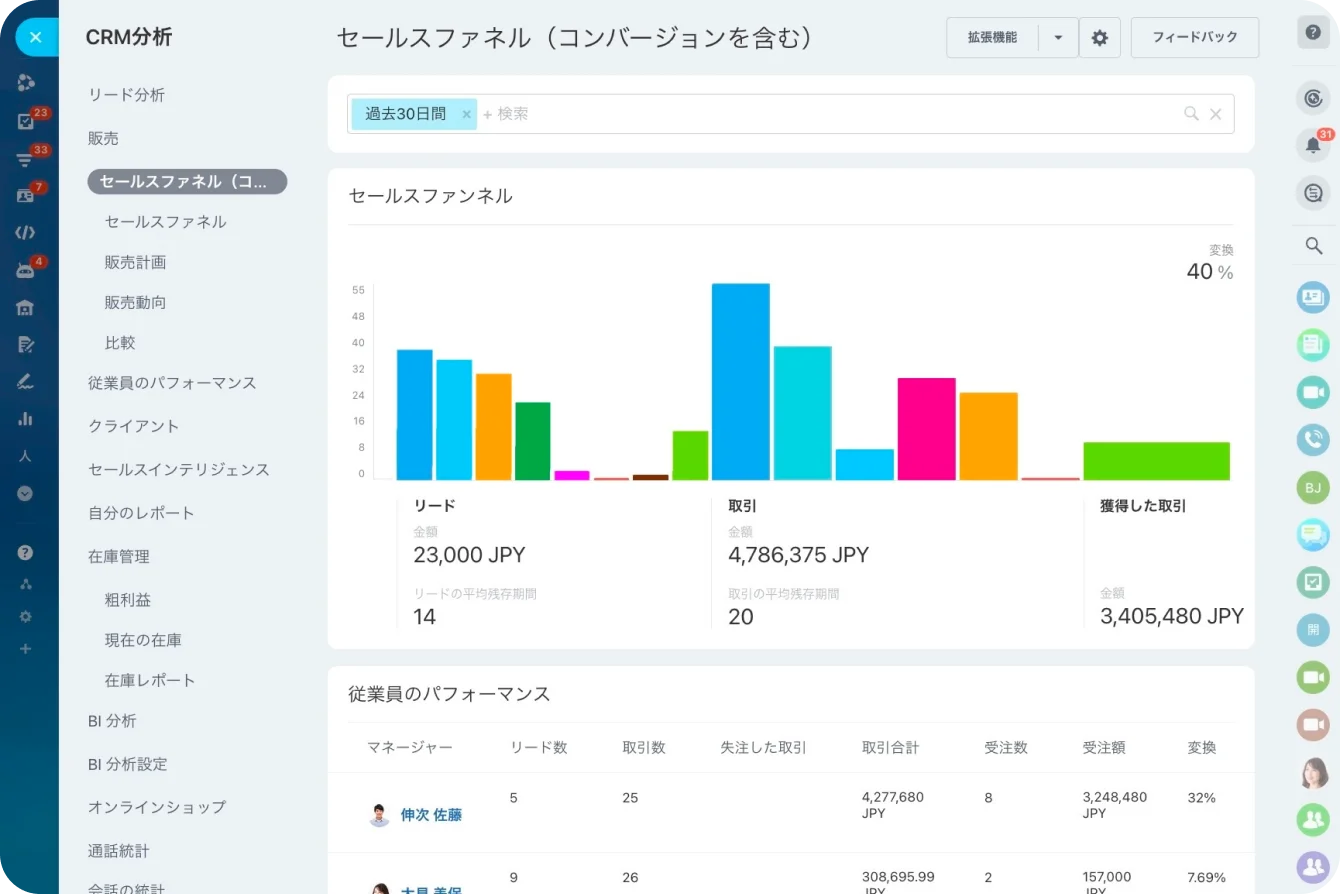Open the signature pen icon in left rail
The image size is (1340, 894).
coord(26,381)
